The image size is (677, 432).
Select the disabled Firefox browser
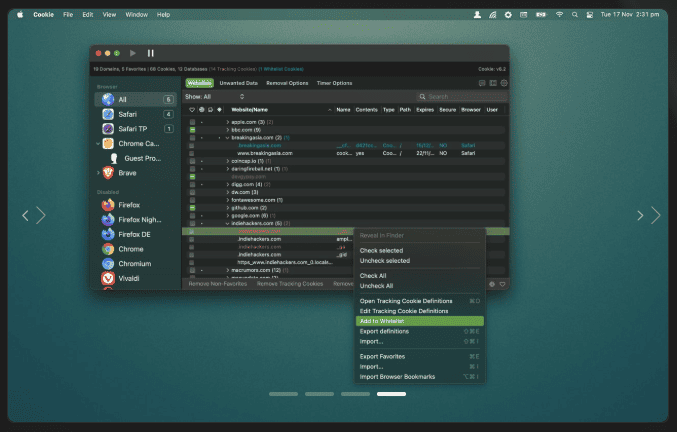[136, 205]
